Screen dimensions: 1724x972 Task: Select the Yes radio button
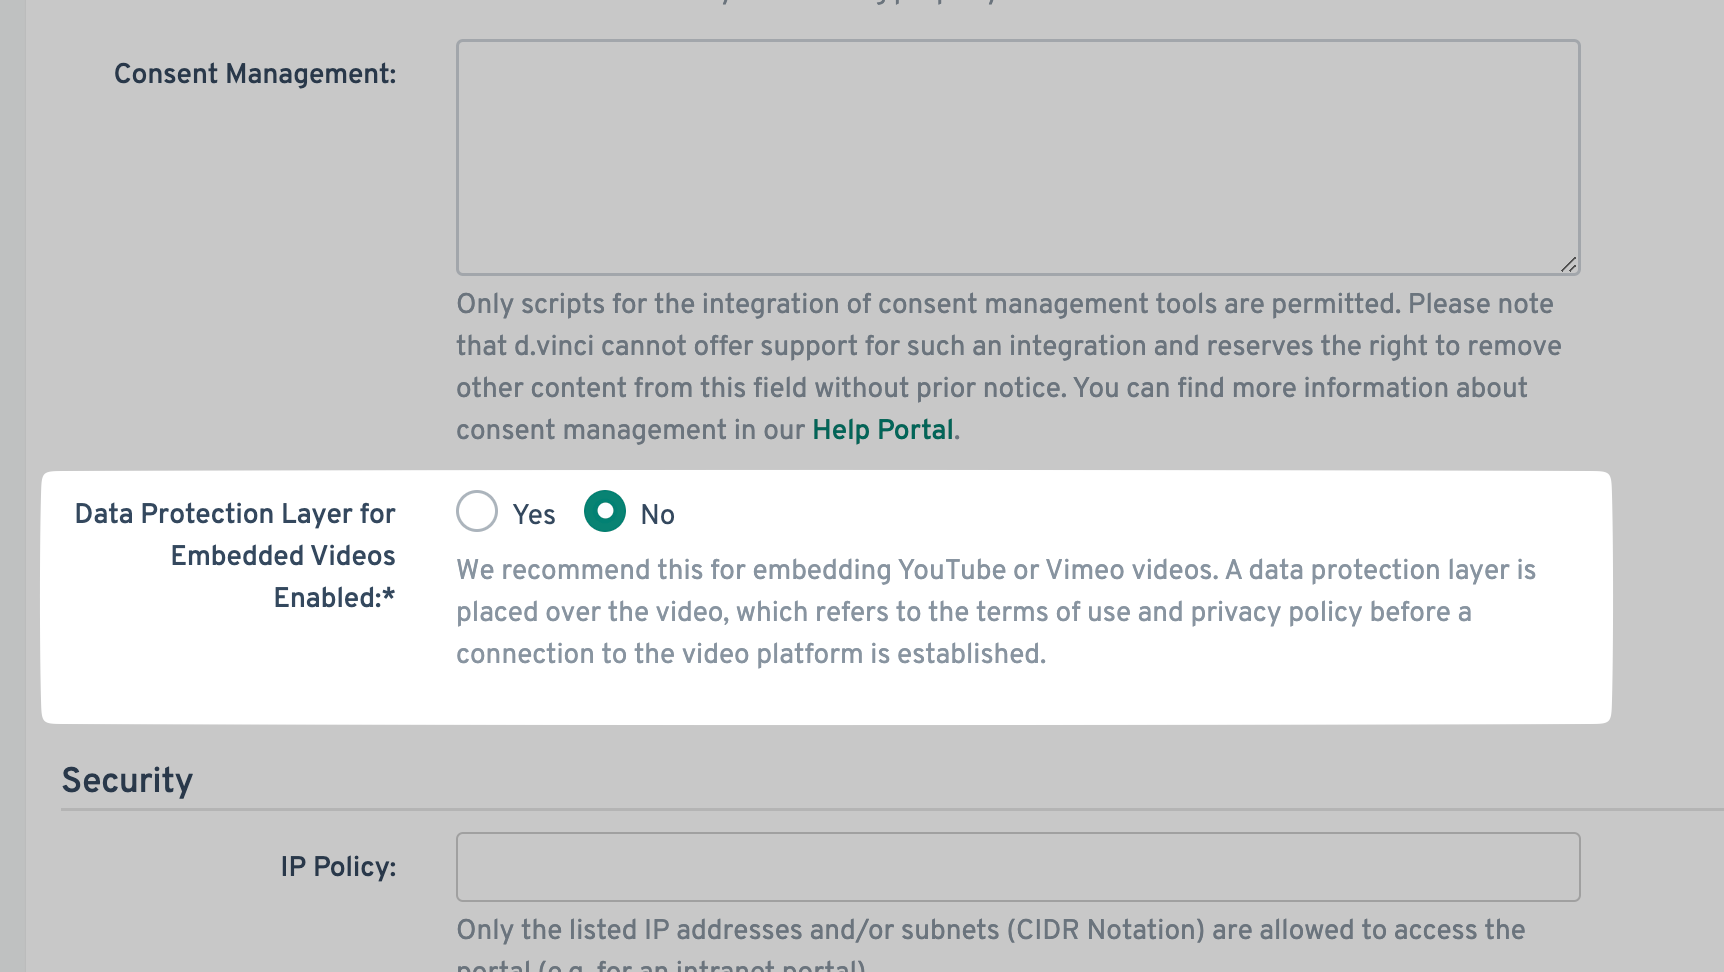pyautogui.click(x=477, y=511)
